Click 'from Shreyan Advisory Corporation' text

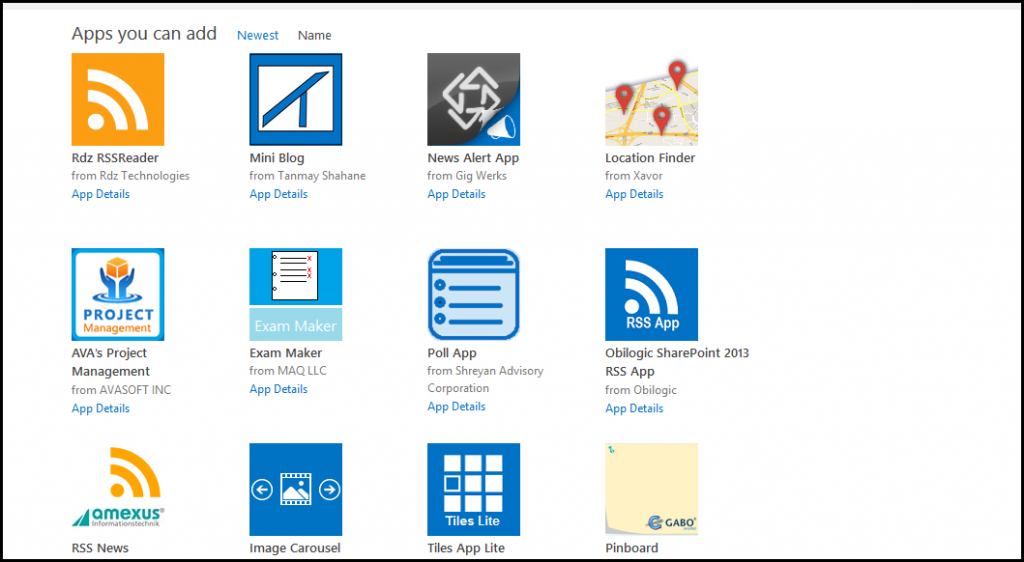(x=485, y=379)
